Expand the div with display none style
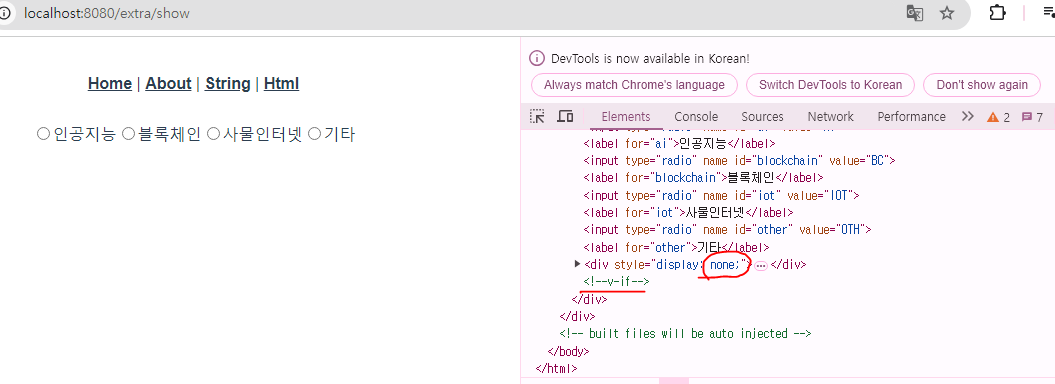This screenshot has width=1055, height=384. (577, 264)
